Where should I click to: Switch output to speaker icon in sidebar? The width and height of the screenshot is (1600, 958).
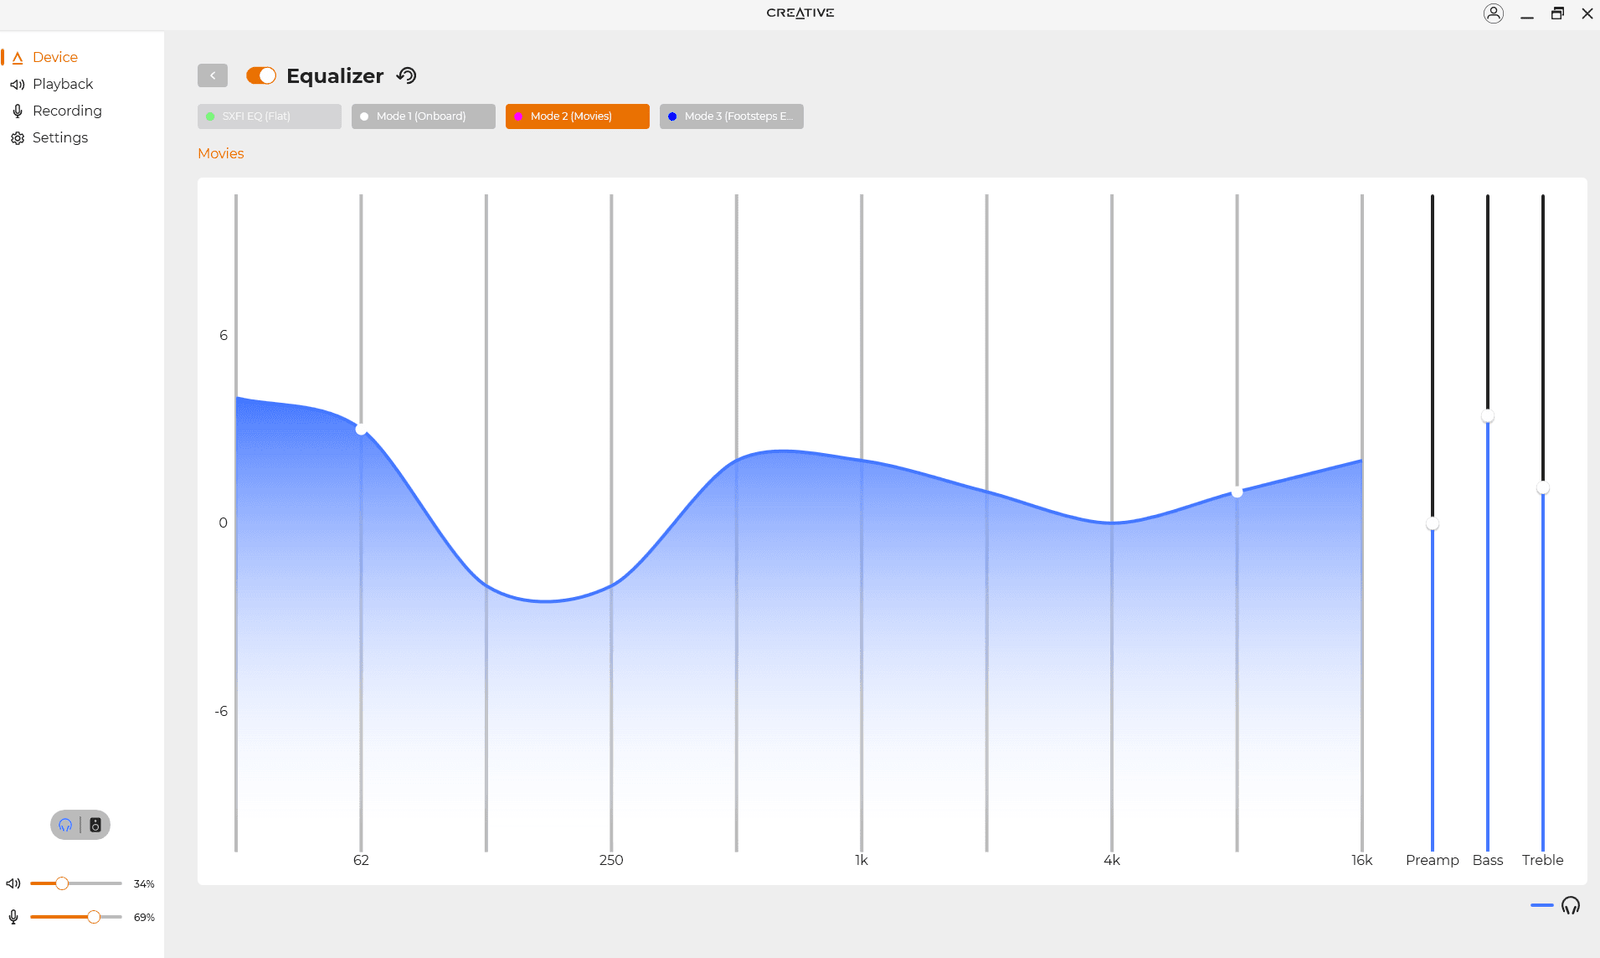[95, 825]
